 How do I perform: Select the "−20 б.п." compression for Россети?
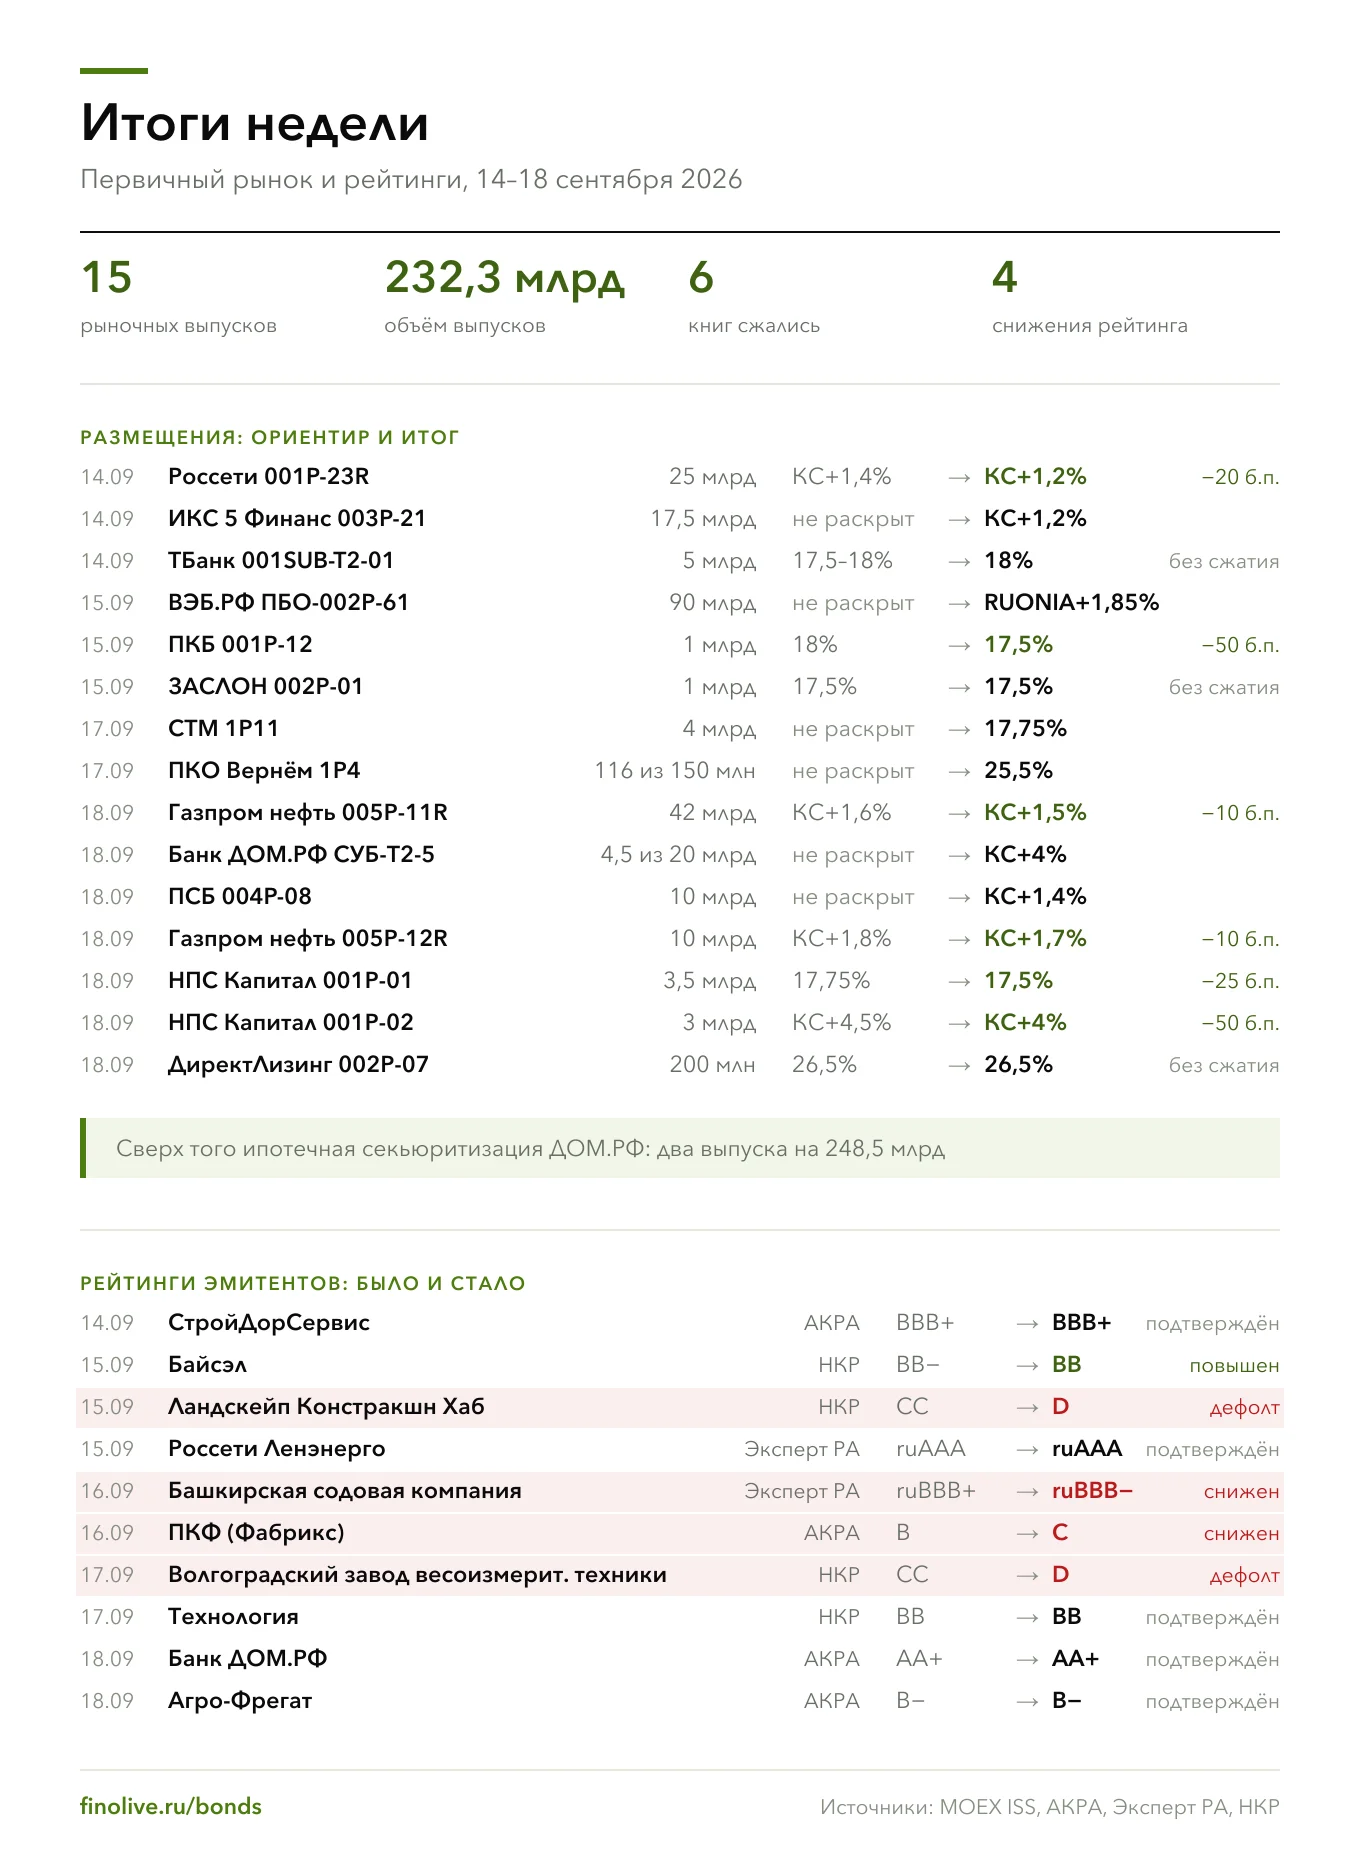(1240, 477)
